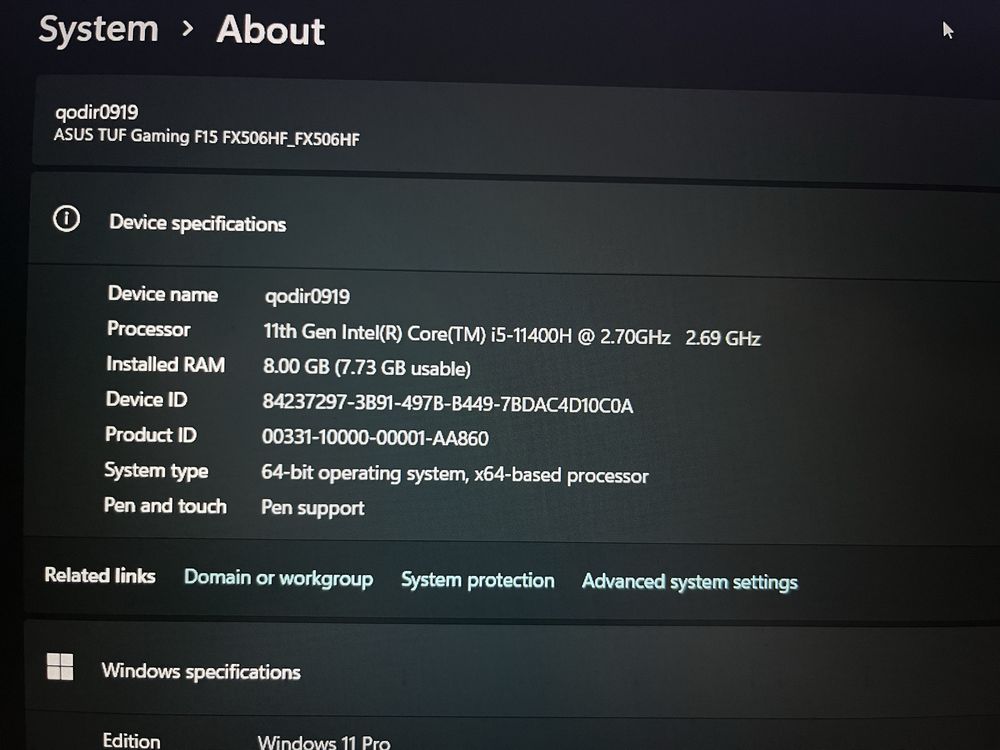Click the Device name label
This screenshot has height=750, width=1000.
(163, 294)
